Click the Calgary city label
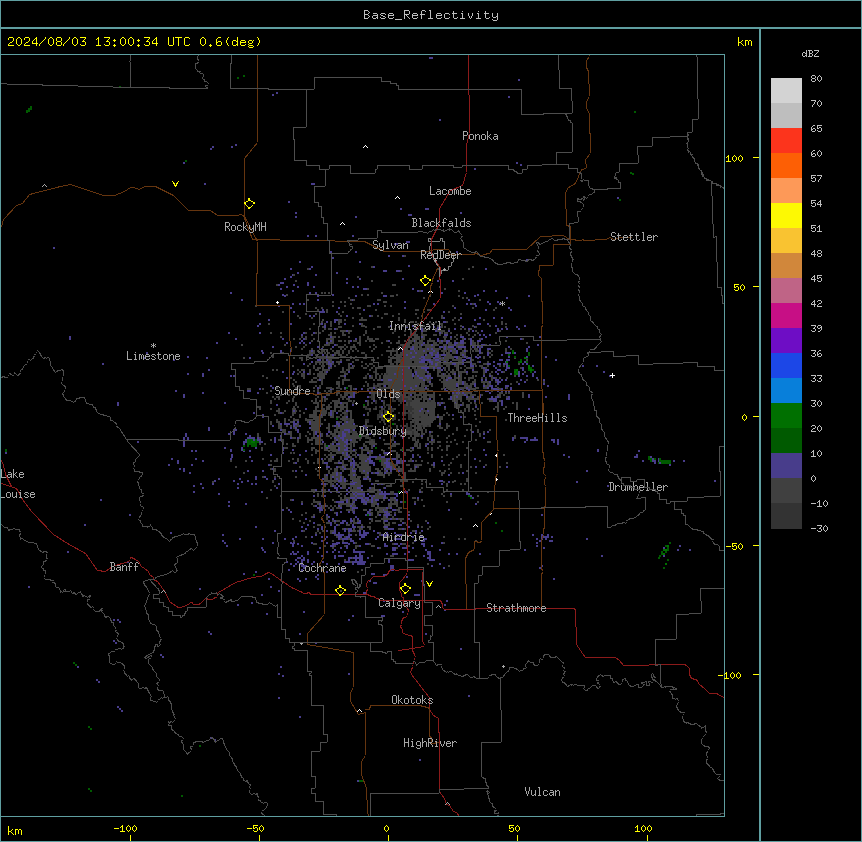862x842 pixels. coord(400,603)
